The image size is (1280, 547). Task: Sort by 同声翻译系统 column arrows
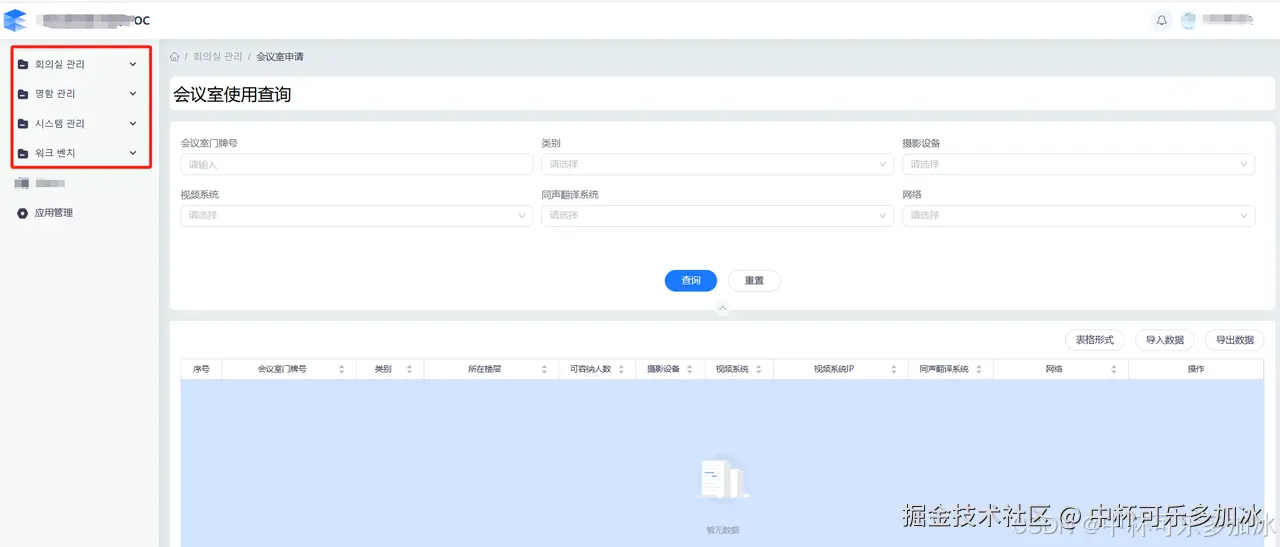tap(979, 369)
